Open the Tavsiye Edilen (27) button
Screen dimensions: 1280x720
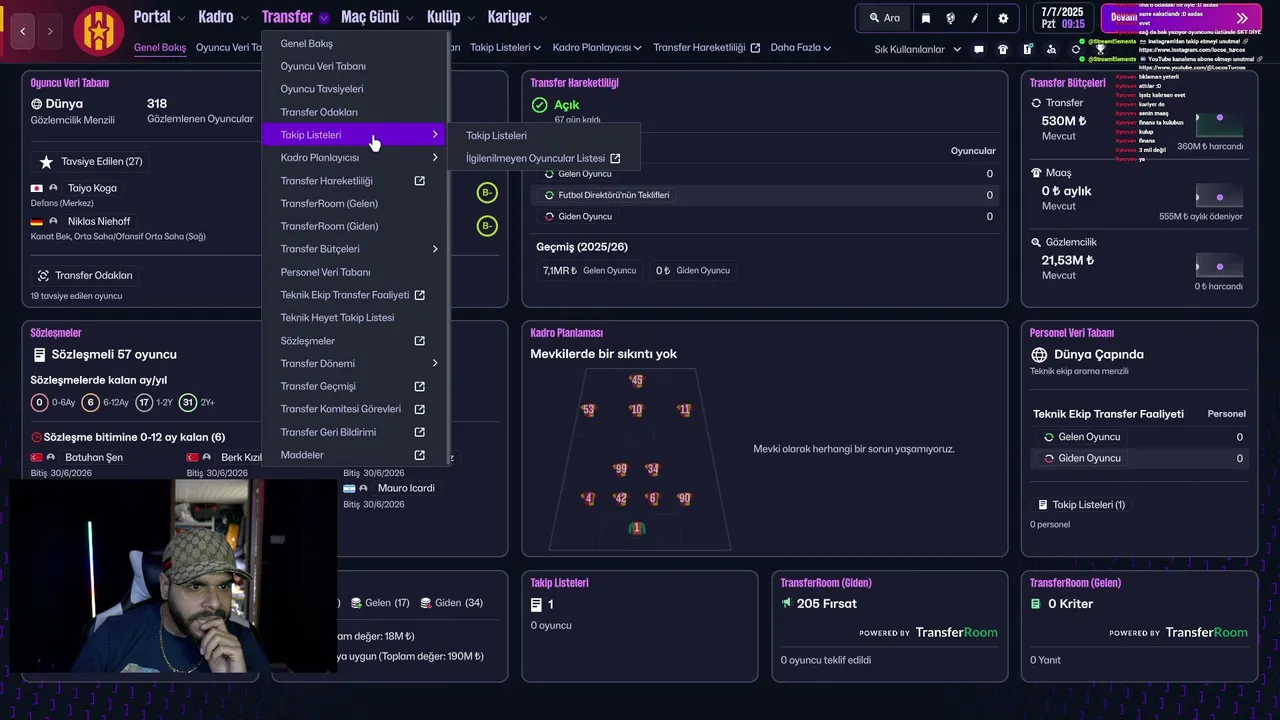[x=91, y=162]
